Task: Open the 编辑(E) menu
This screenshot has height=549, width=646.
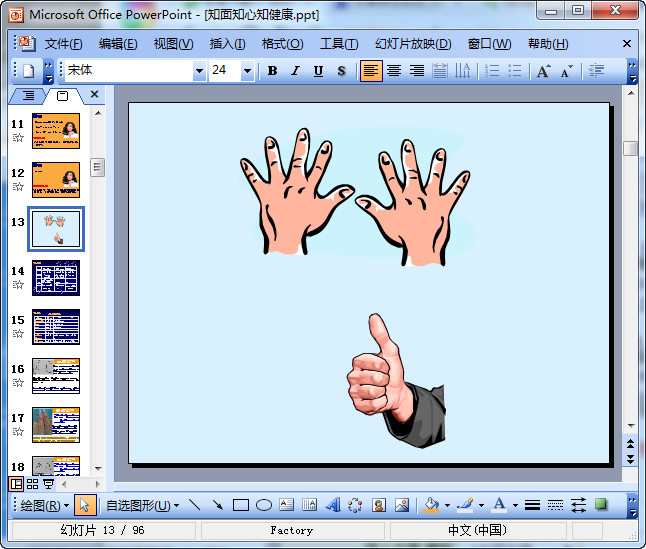Action: pyautogui.click(x=118, y=44)
